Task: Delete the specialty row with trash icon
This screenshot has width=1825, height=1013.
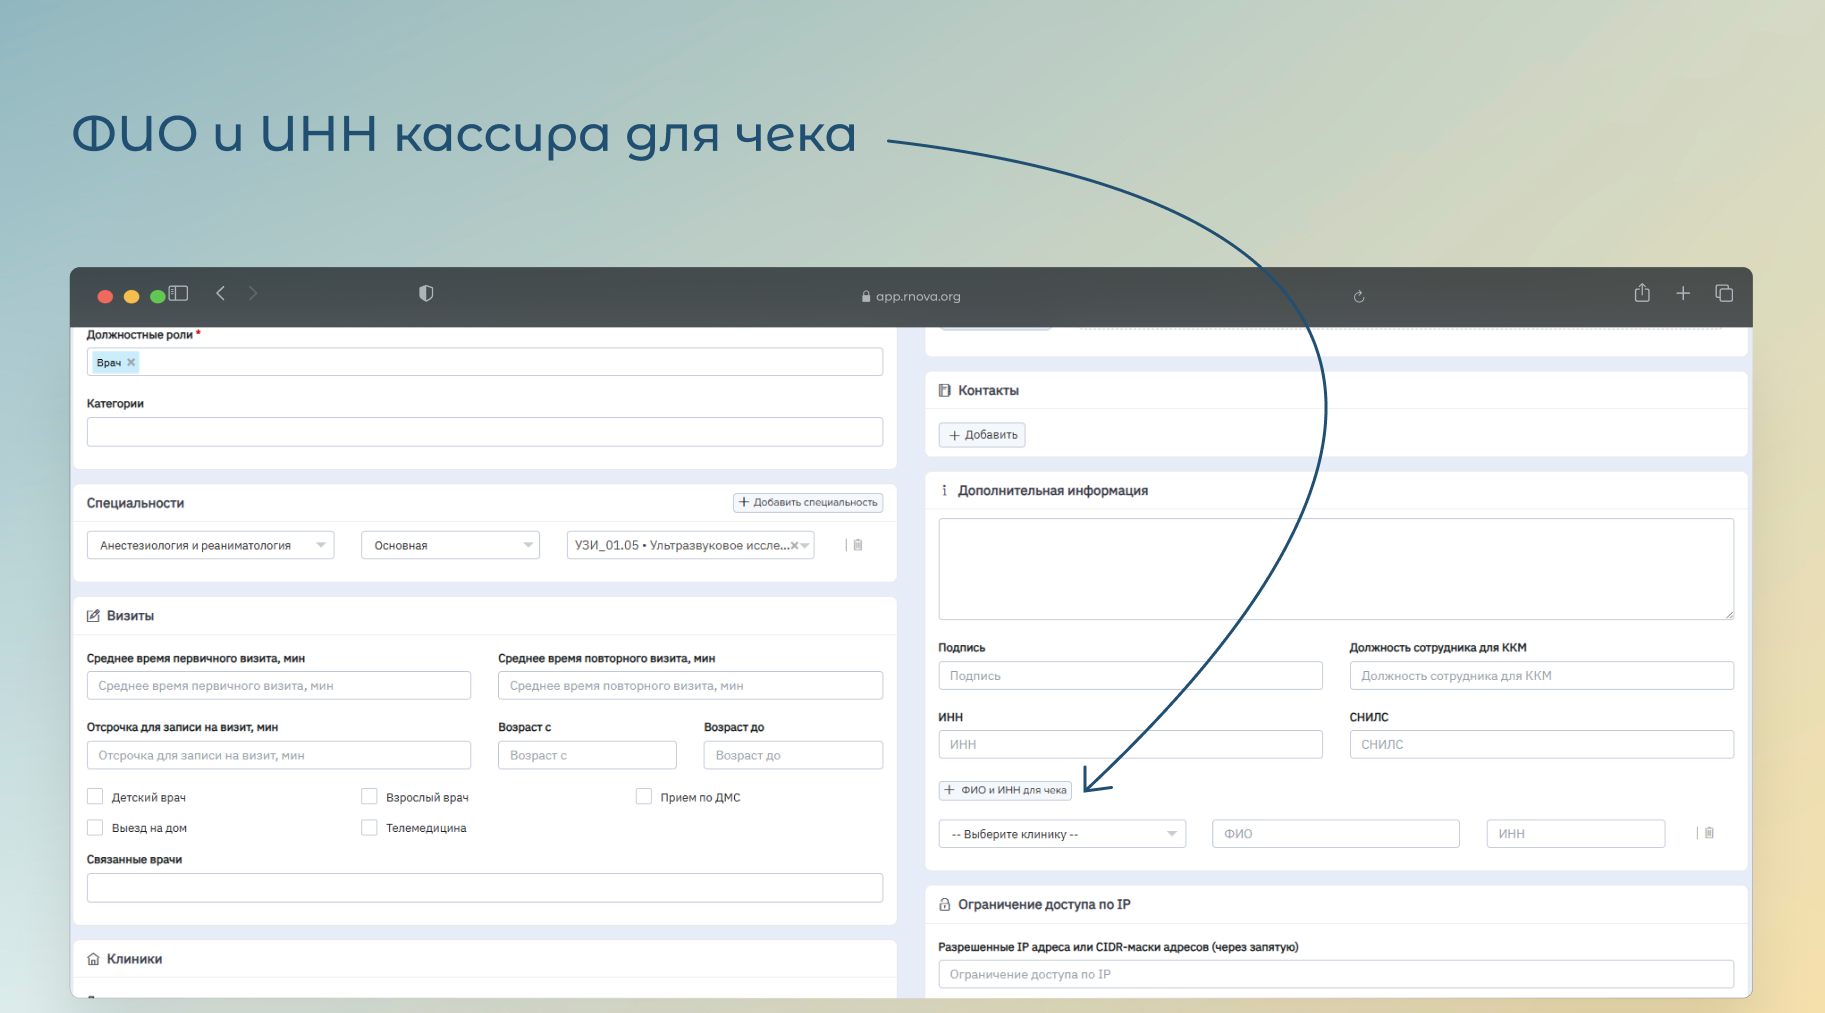Action: (x=858, y=545)
